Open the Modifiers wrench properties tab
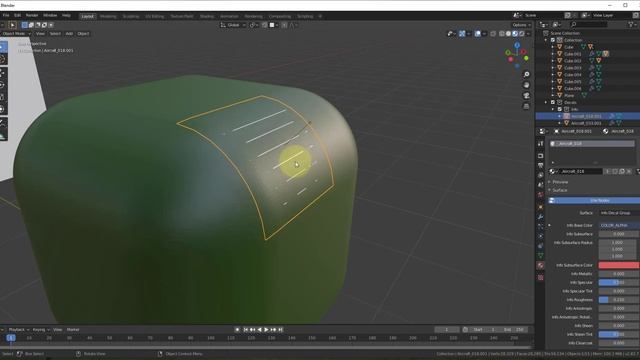 (x=540, y=217)
